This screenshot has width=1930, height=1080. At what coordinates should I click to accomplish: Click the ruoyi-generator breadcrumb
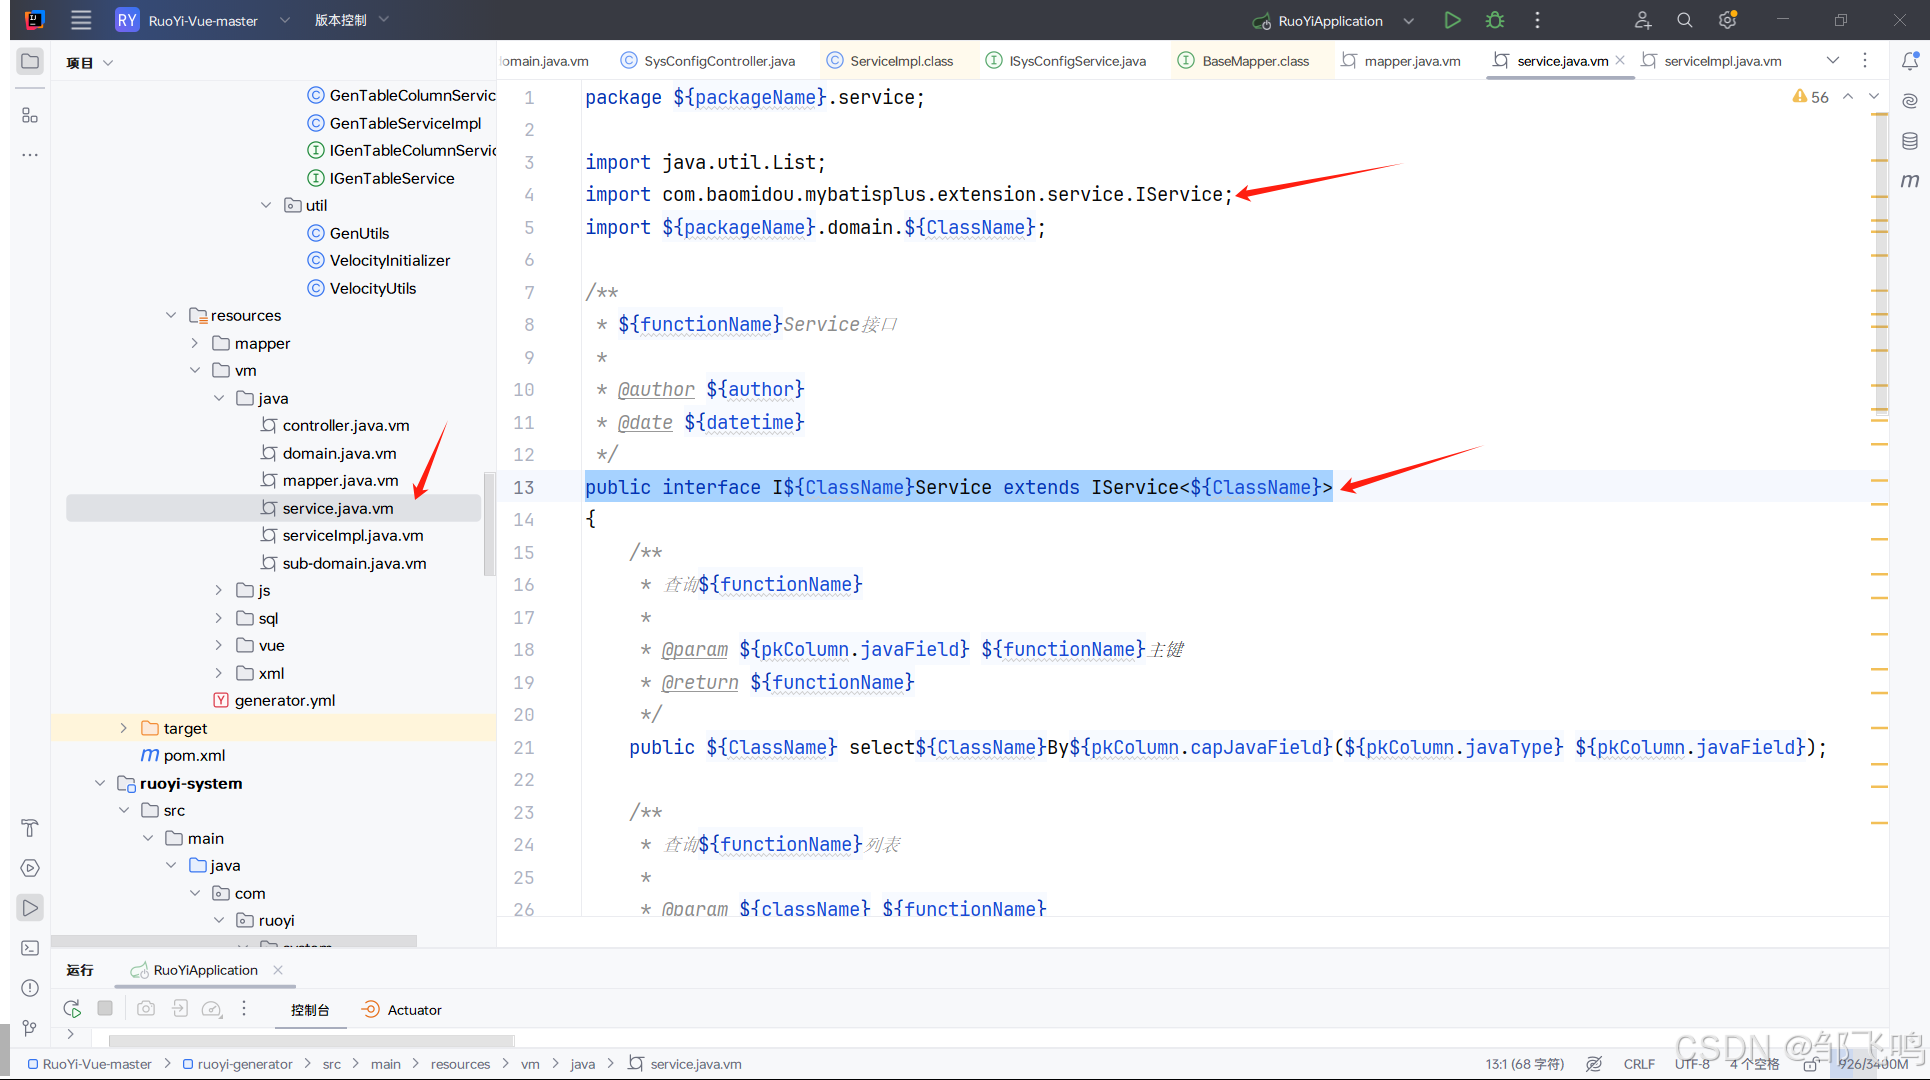point(238,1064)
